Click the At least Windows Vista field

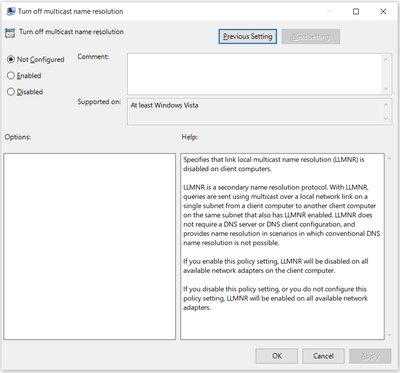pos(255,112)
